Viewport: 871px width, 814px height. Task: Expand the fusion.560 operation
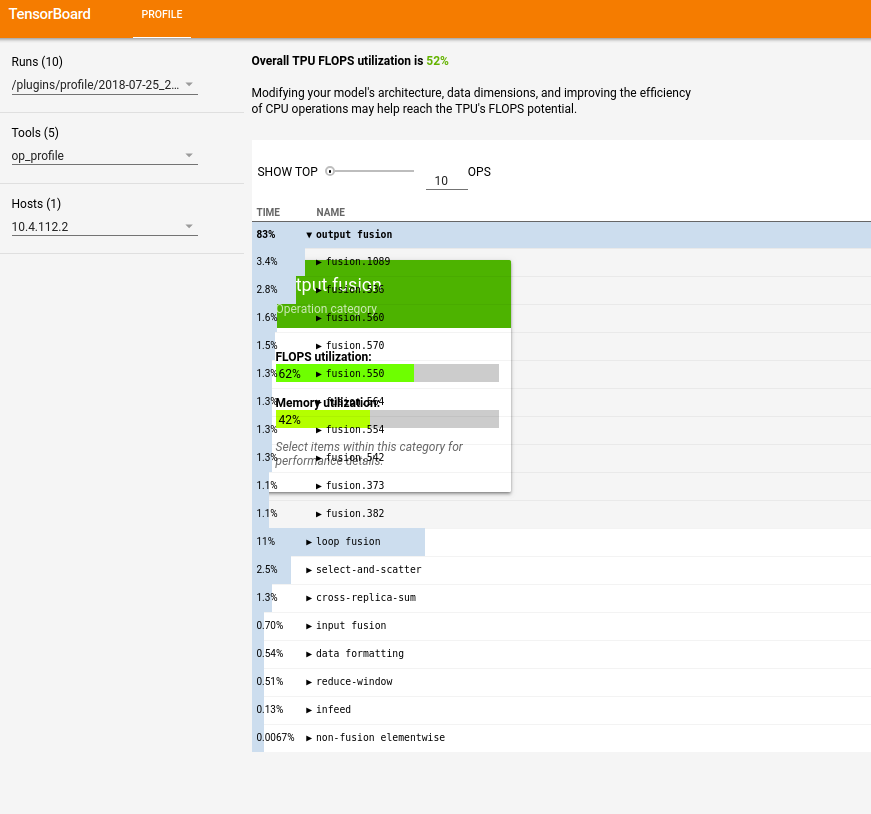pos(321,317)
